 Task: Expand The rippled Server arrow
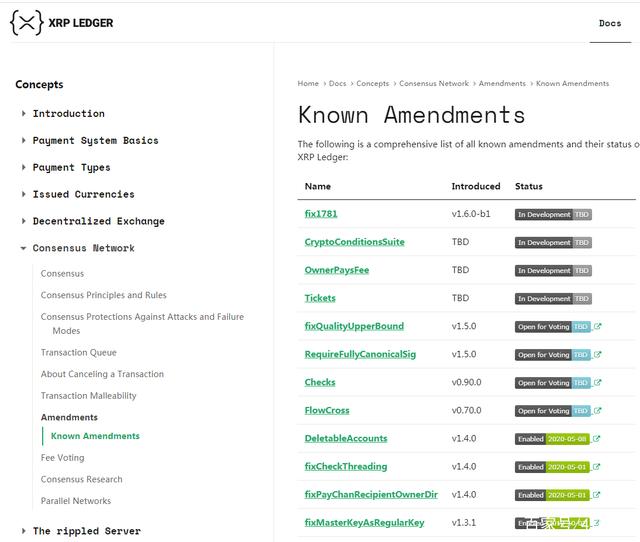(23, 531)
